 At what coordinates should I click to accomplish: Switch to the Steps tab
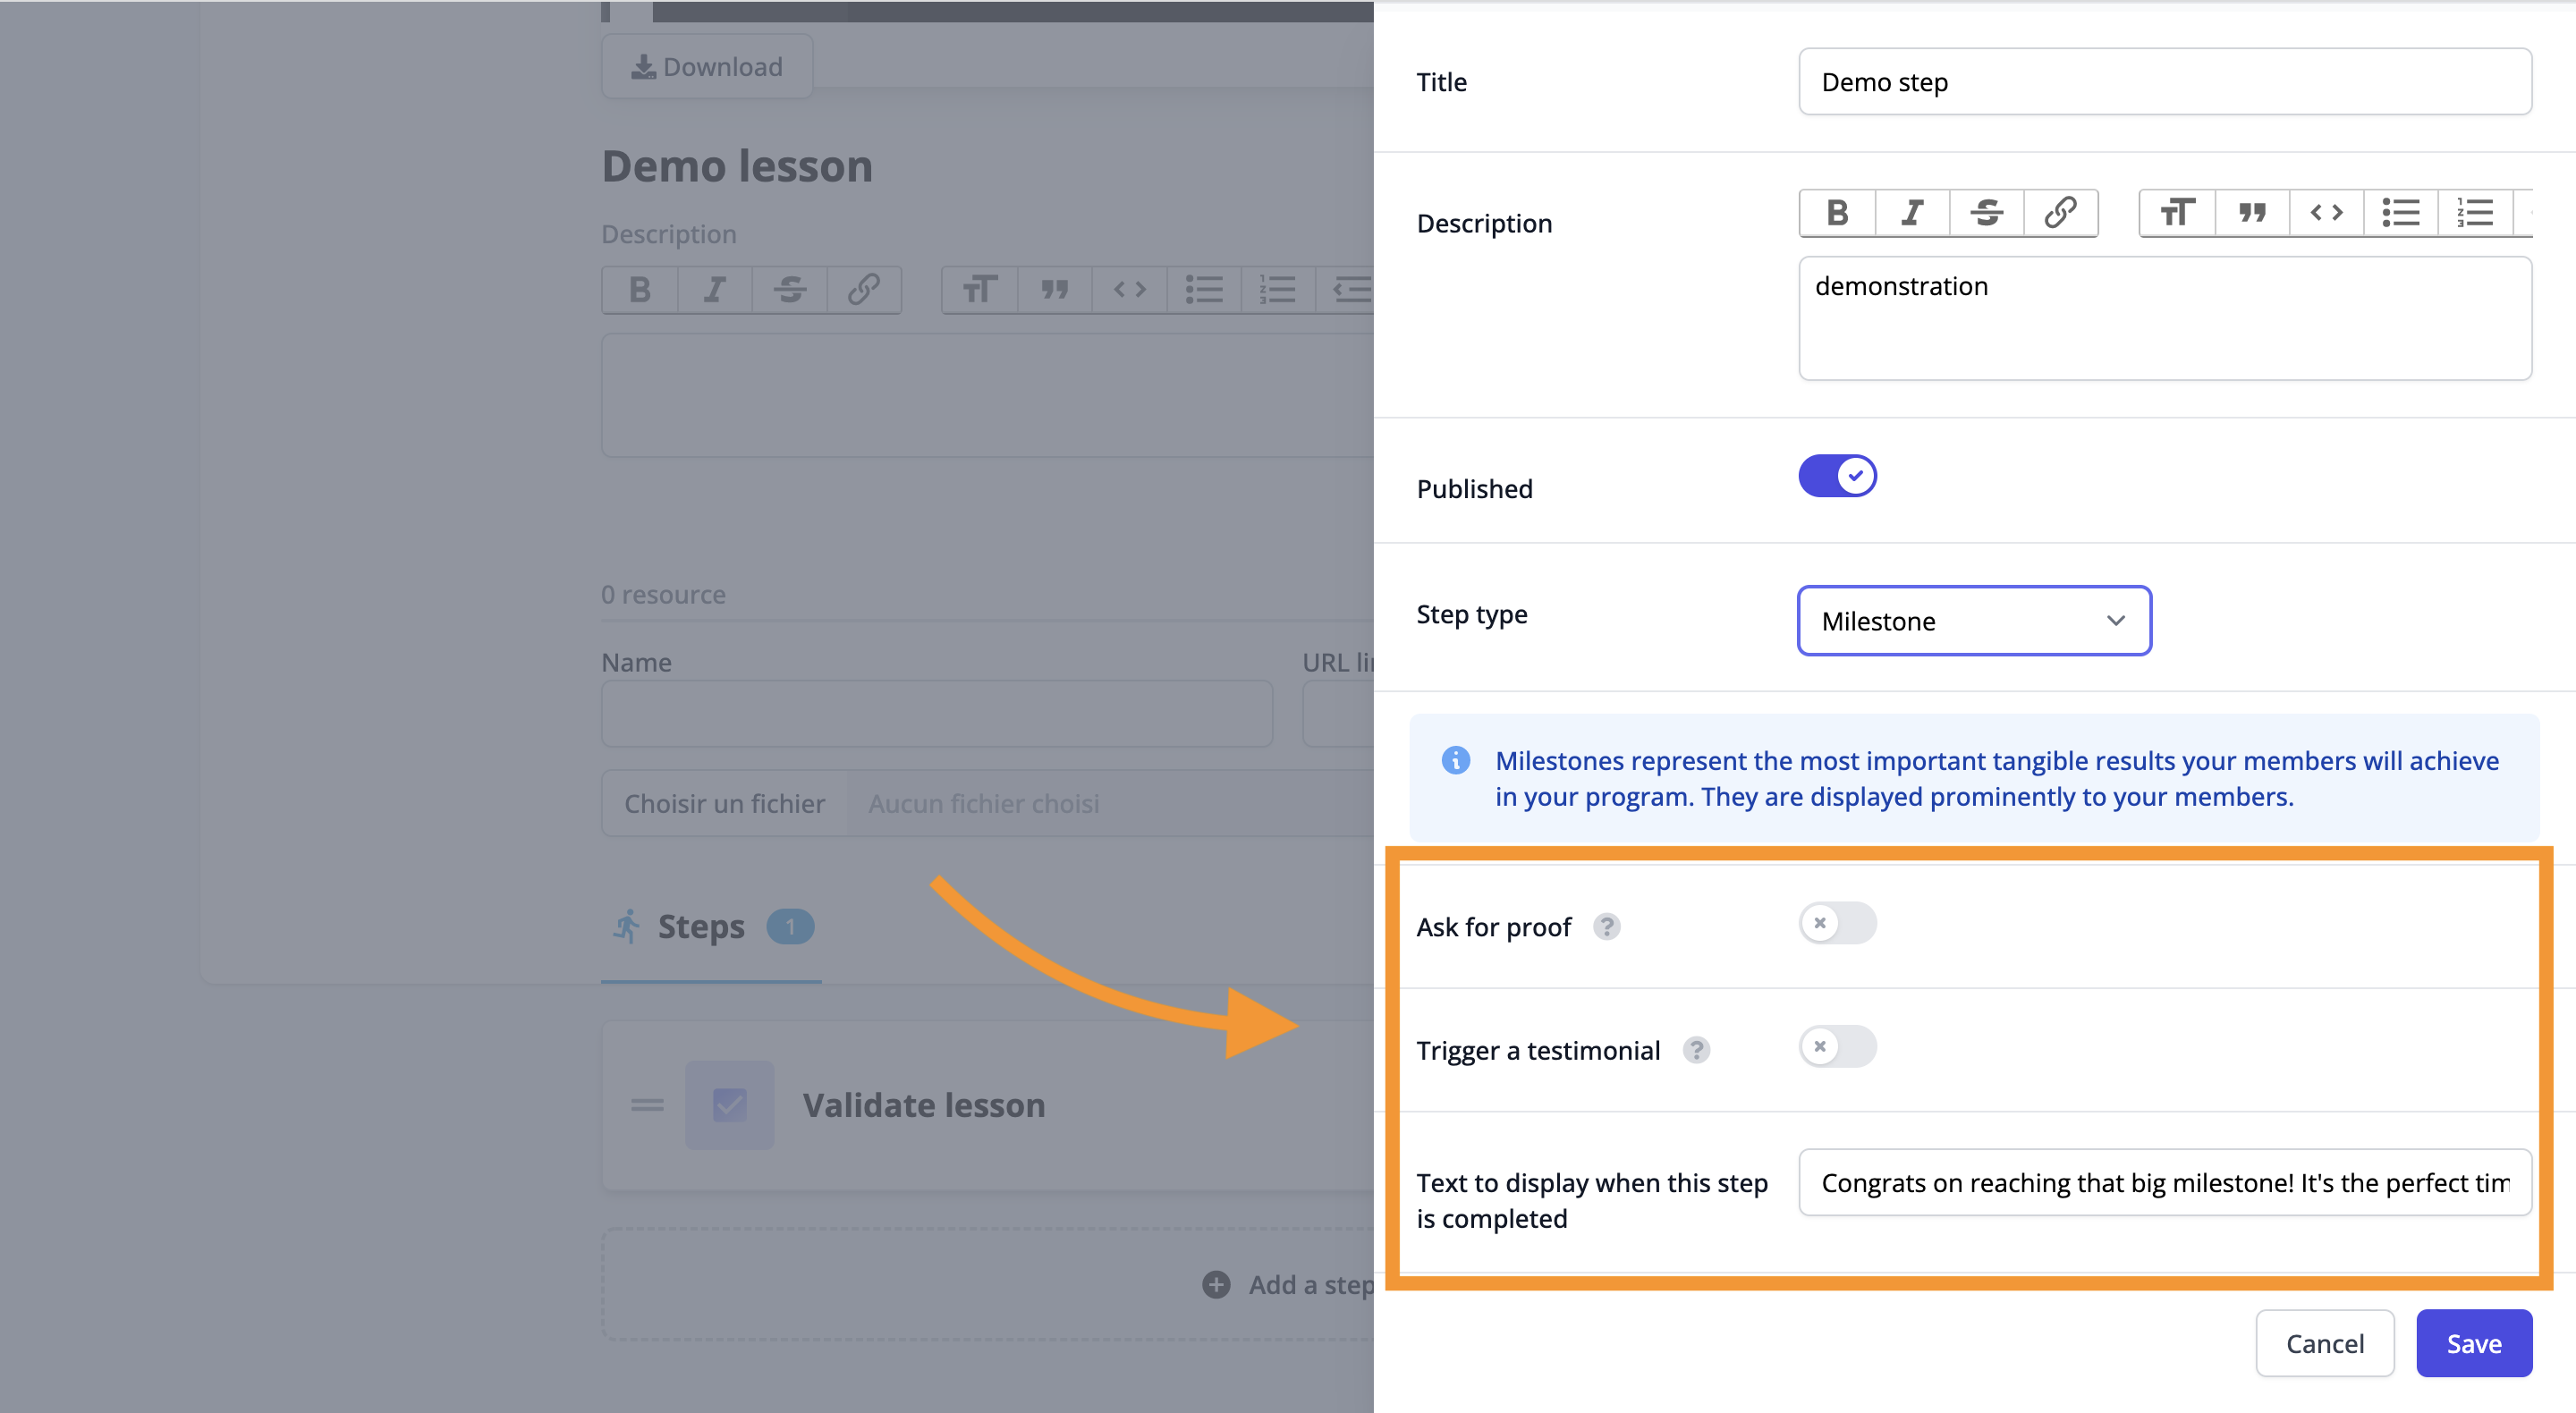point(711,927)
